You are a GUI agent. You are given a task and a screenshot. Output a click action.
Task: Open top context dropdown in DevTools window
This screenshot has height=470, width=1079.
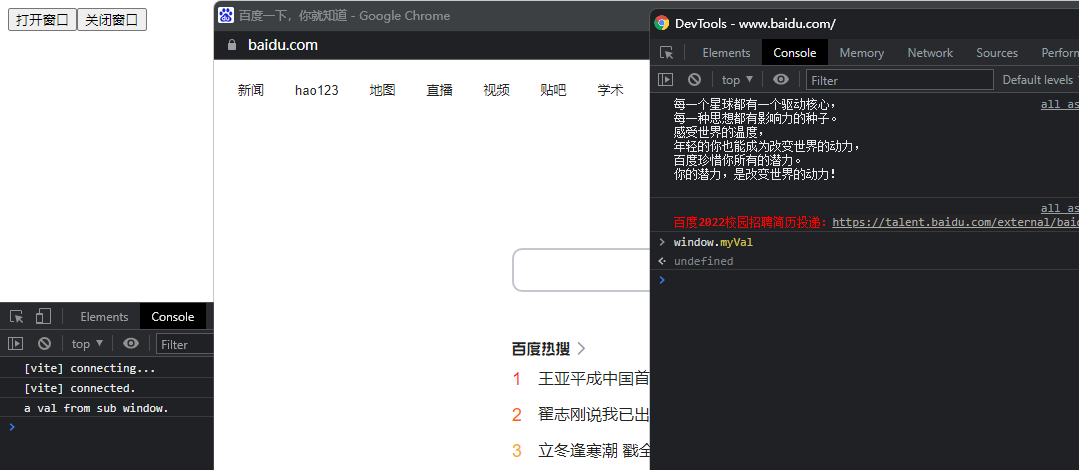click(x=737, y=80)
